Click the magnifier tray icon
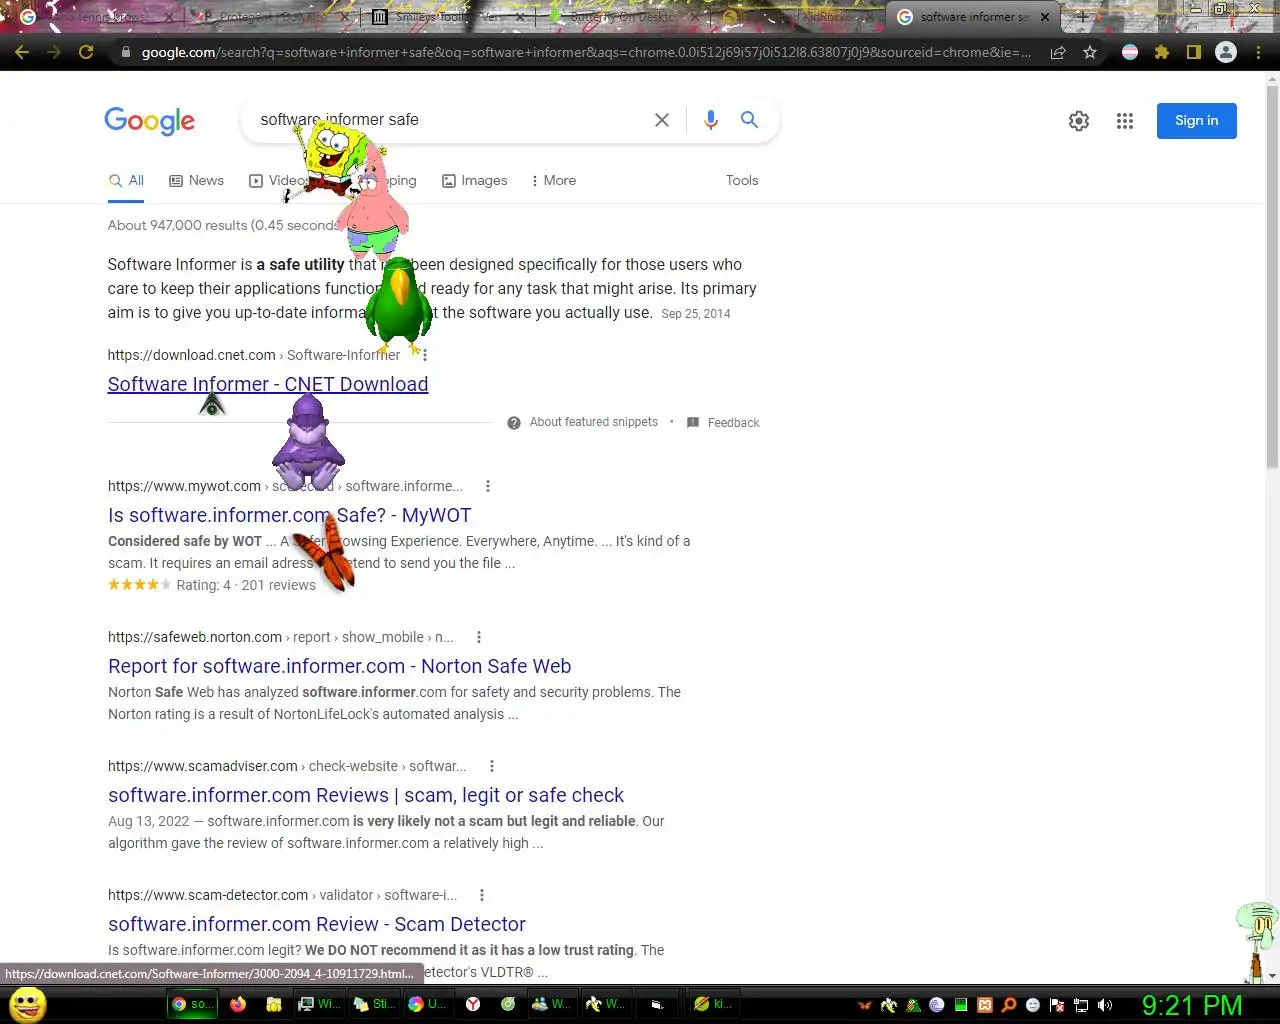Screen dimensions: 1280x1024 [x=1009, y=1005]
